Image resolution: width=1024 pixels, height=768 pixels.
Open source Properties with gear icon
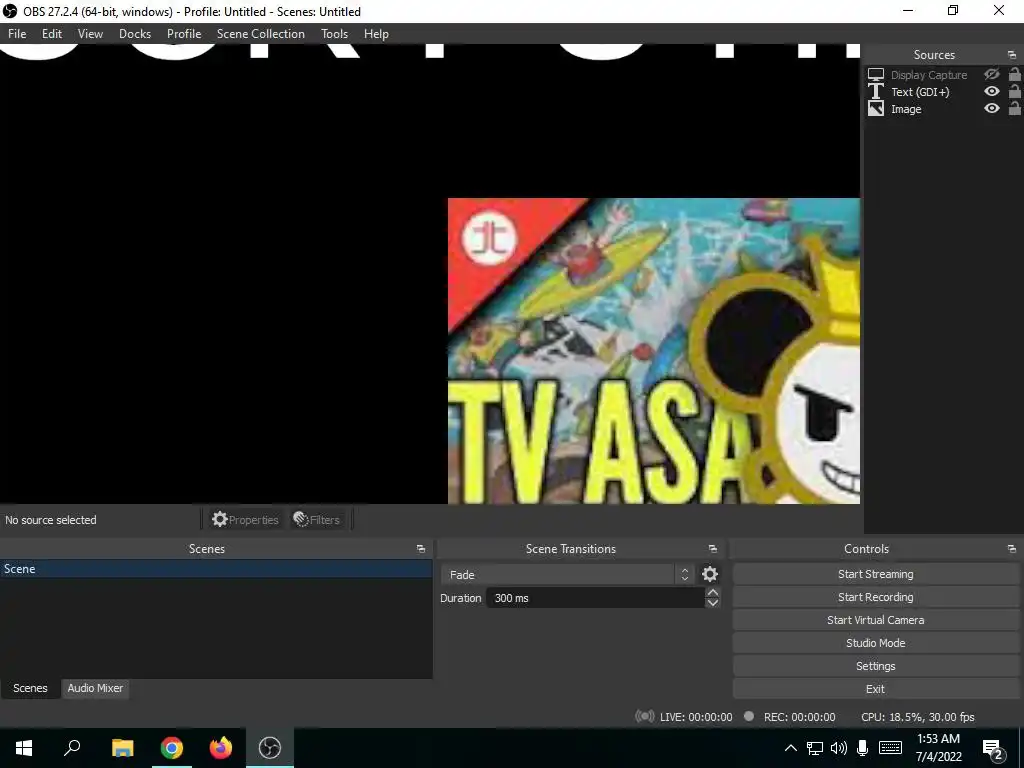coord(246,520)
